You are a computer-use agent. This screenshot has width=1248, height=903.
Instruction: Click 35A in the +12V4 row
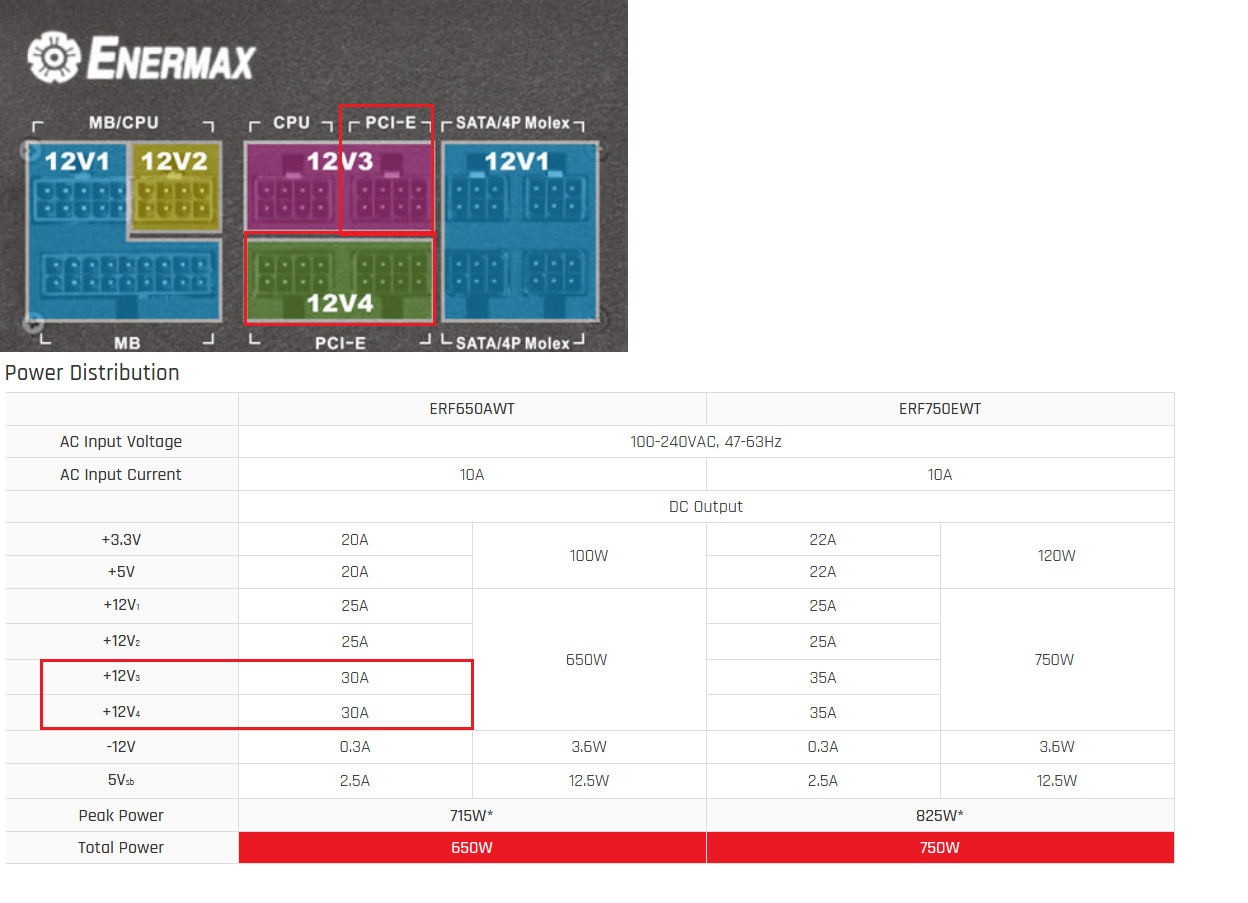(x=823, y=713)
